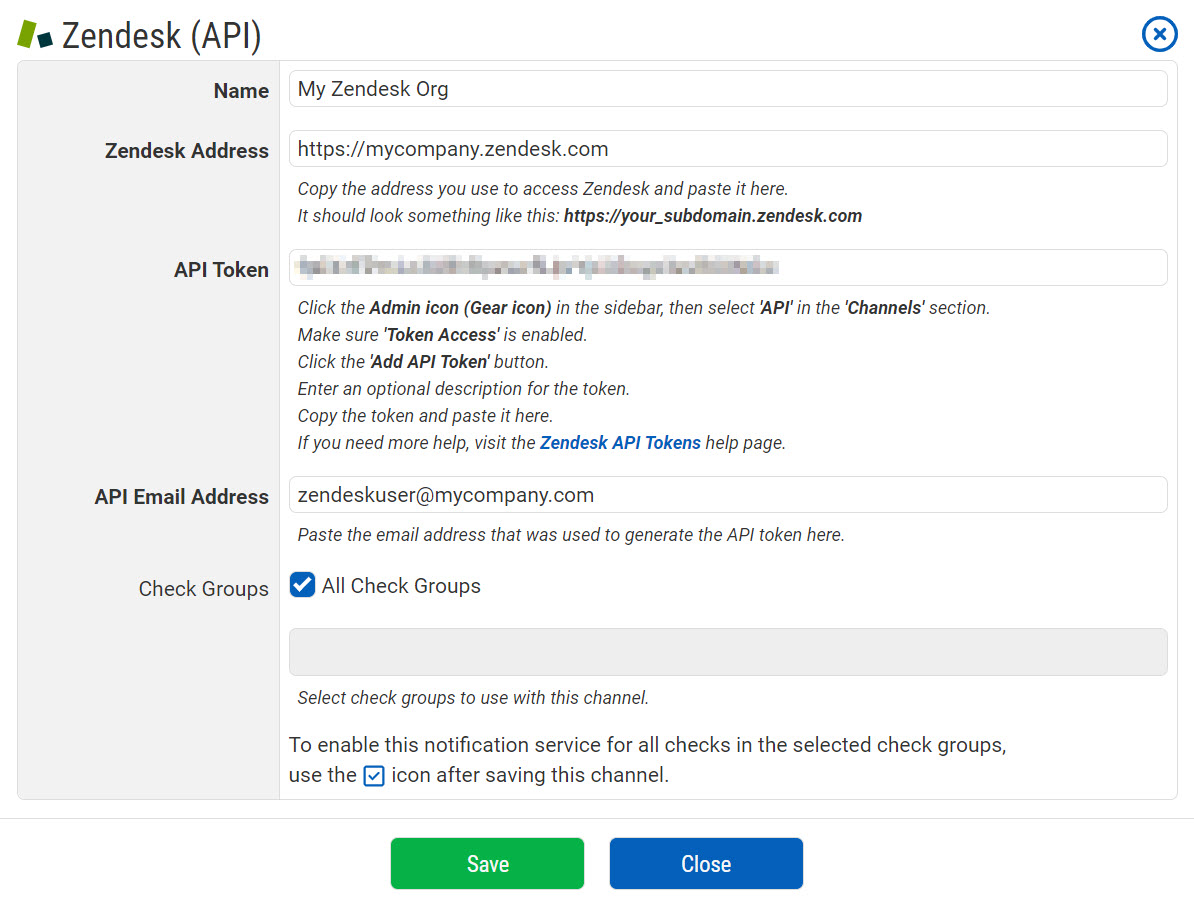Click the 'Select check groups' hint text

tap(473, 698)
